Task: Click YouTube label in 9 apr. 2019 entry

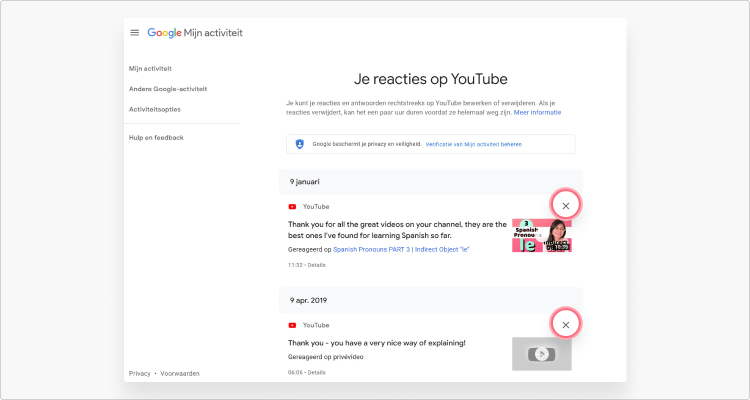Action: click(316, 325)
